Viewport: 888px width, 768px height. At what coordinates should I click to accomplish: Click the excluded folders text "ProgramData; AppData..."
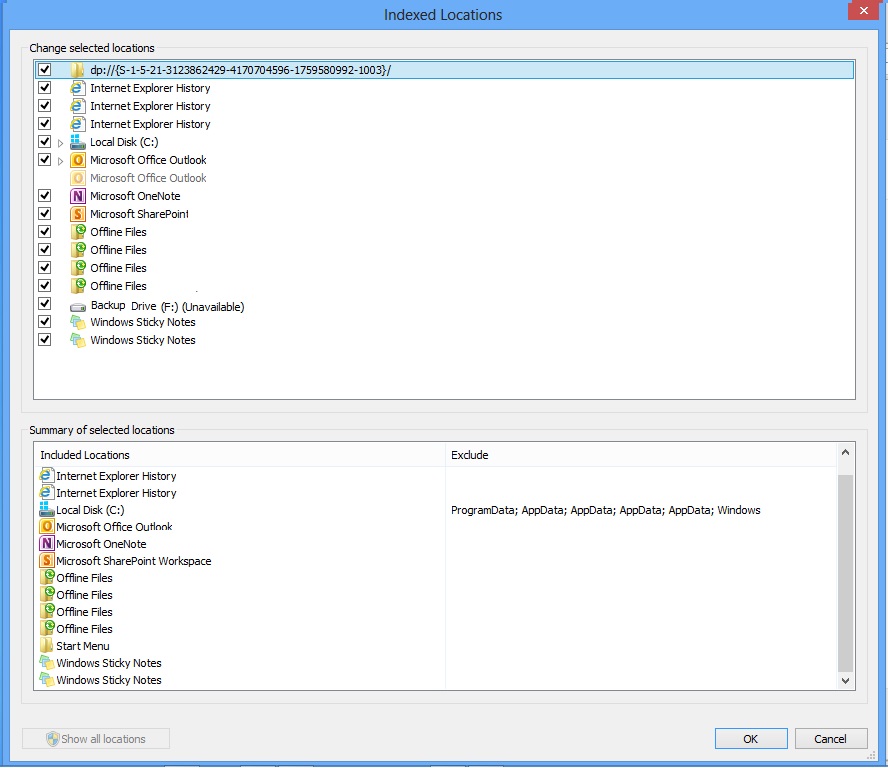pyautogui.click(x=605, y=510)
